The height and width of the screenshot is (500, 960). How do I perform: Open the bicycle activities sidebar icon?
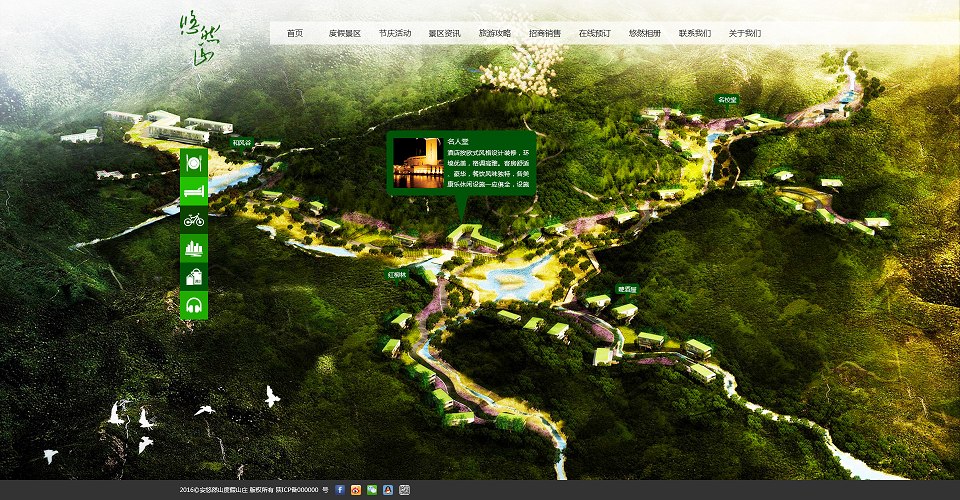click(x=194, y=219)
